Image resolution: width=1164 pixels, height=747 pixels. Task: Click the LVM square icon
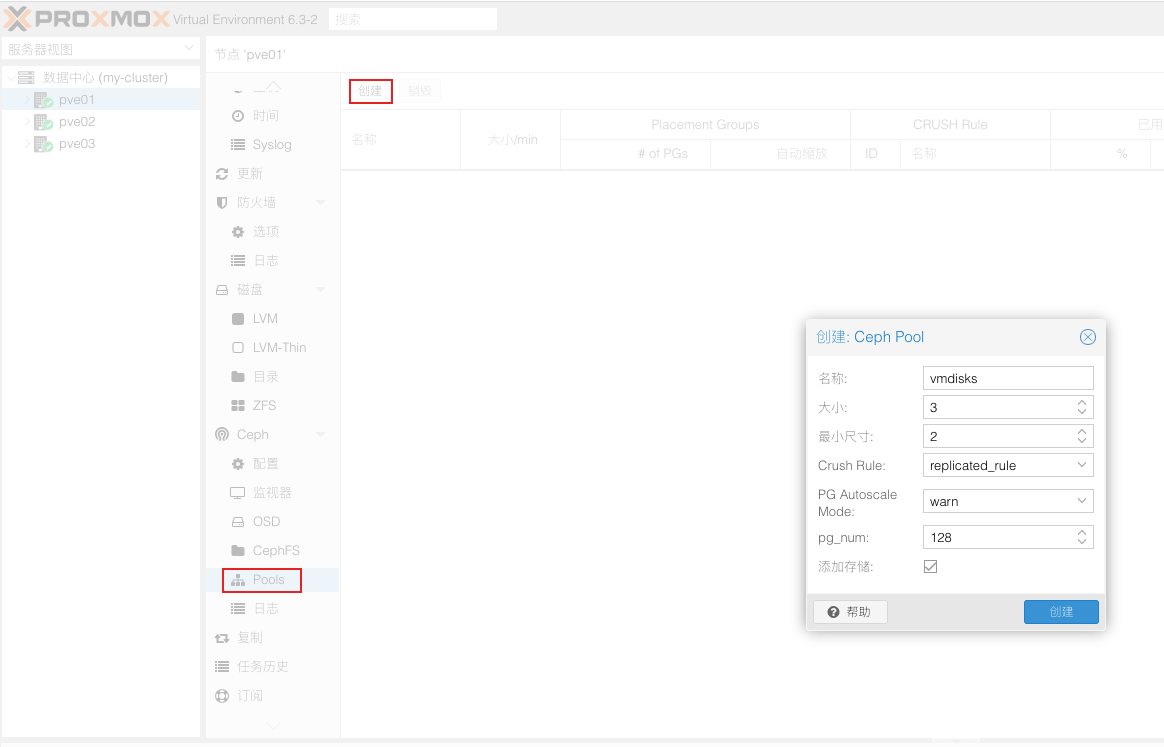[238, 319]
